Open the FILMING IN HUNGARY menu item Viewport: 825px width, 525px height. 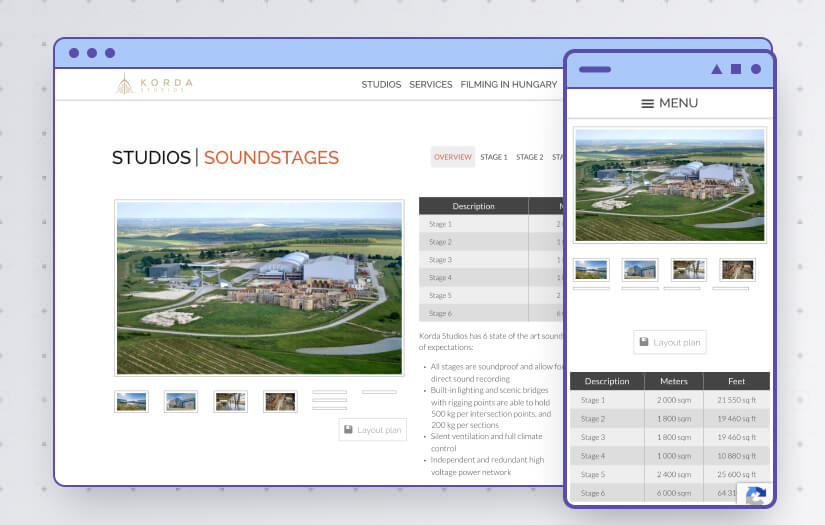click(508, 84)
